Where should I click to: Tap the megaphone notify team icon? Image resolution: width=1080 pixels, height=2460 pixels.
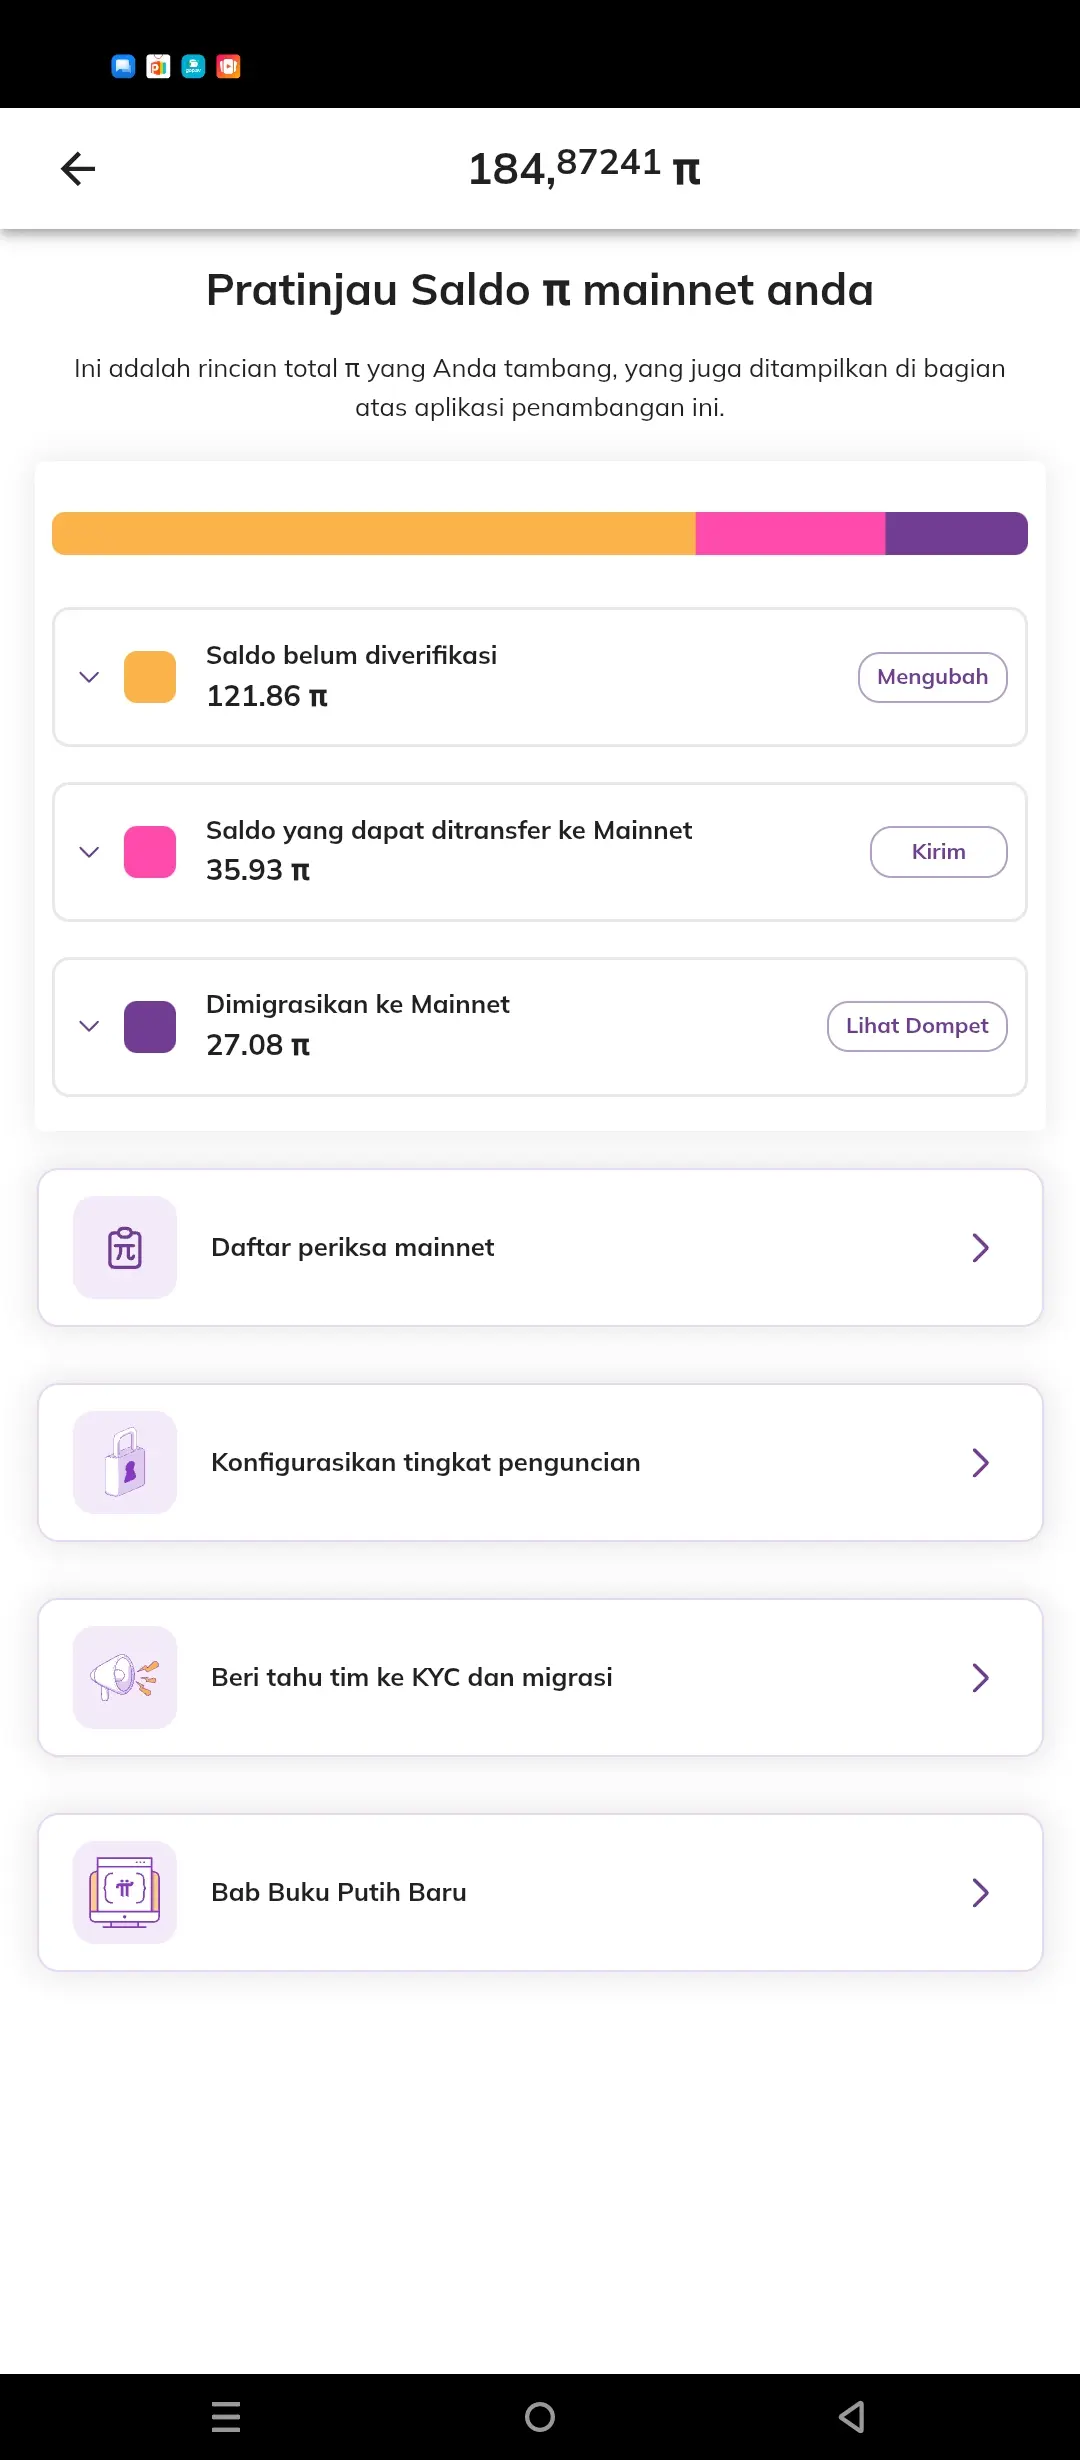(x=125, y=1678)
